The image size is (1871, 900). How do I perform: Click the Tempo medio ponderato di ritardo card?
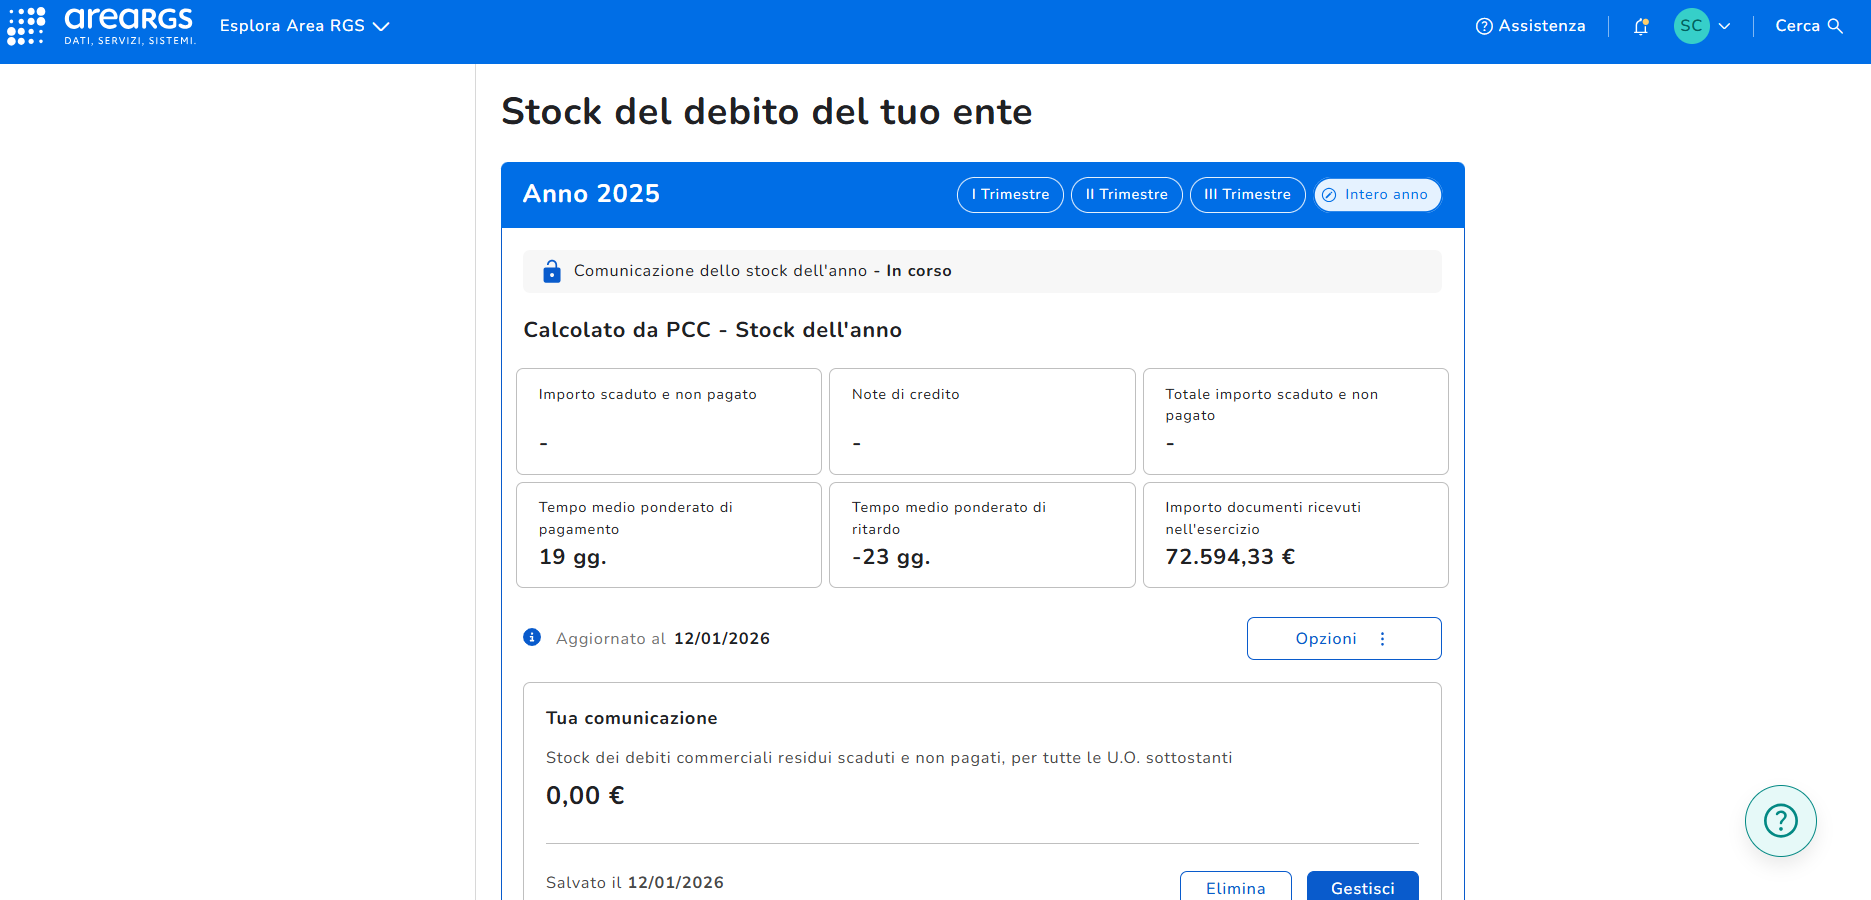tap(981, 535)
